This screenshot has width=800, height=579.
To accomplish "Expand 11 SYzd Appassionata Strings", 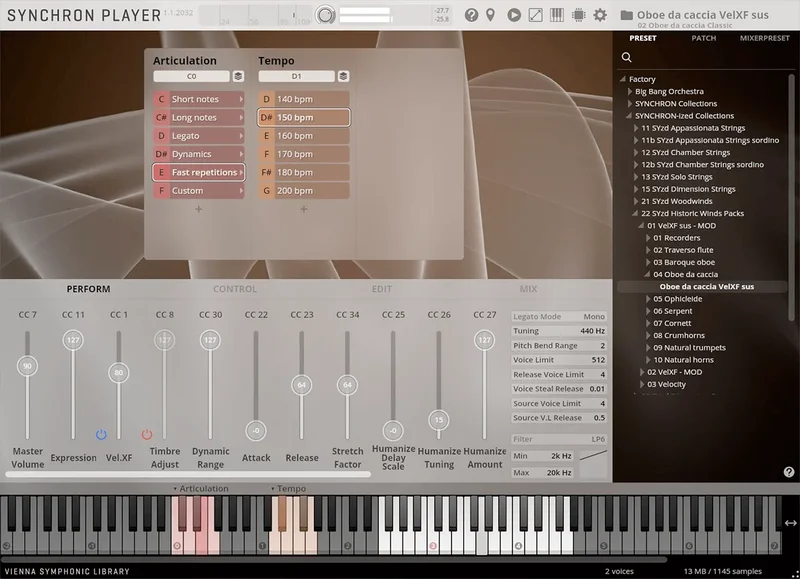I will pyautogui.click(x=636, y=128).
